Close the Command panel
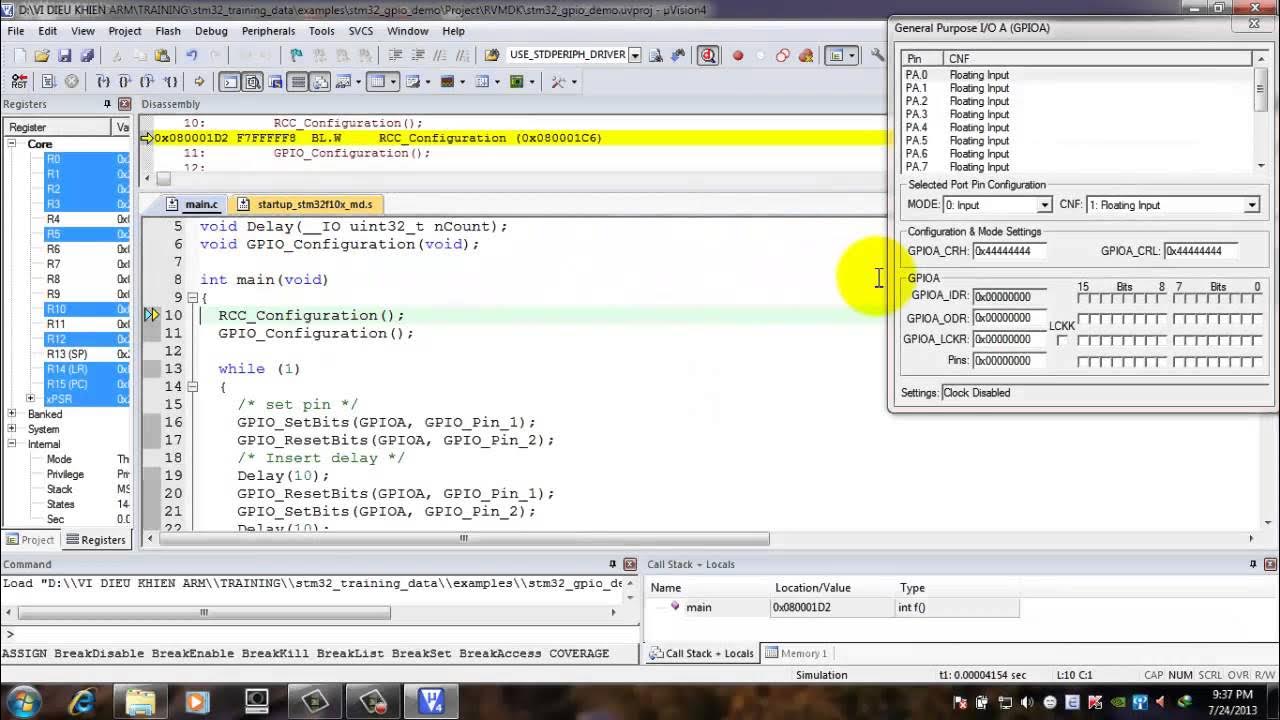1280x720 pixels. click(x=630, y=564)
